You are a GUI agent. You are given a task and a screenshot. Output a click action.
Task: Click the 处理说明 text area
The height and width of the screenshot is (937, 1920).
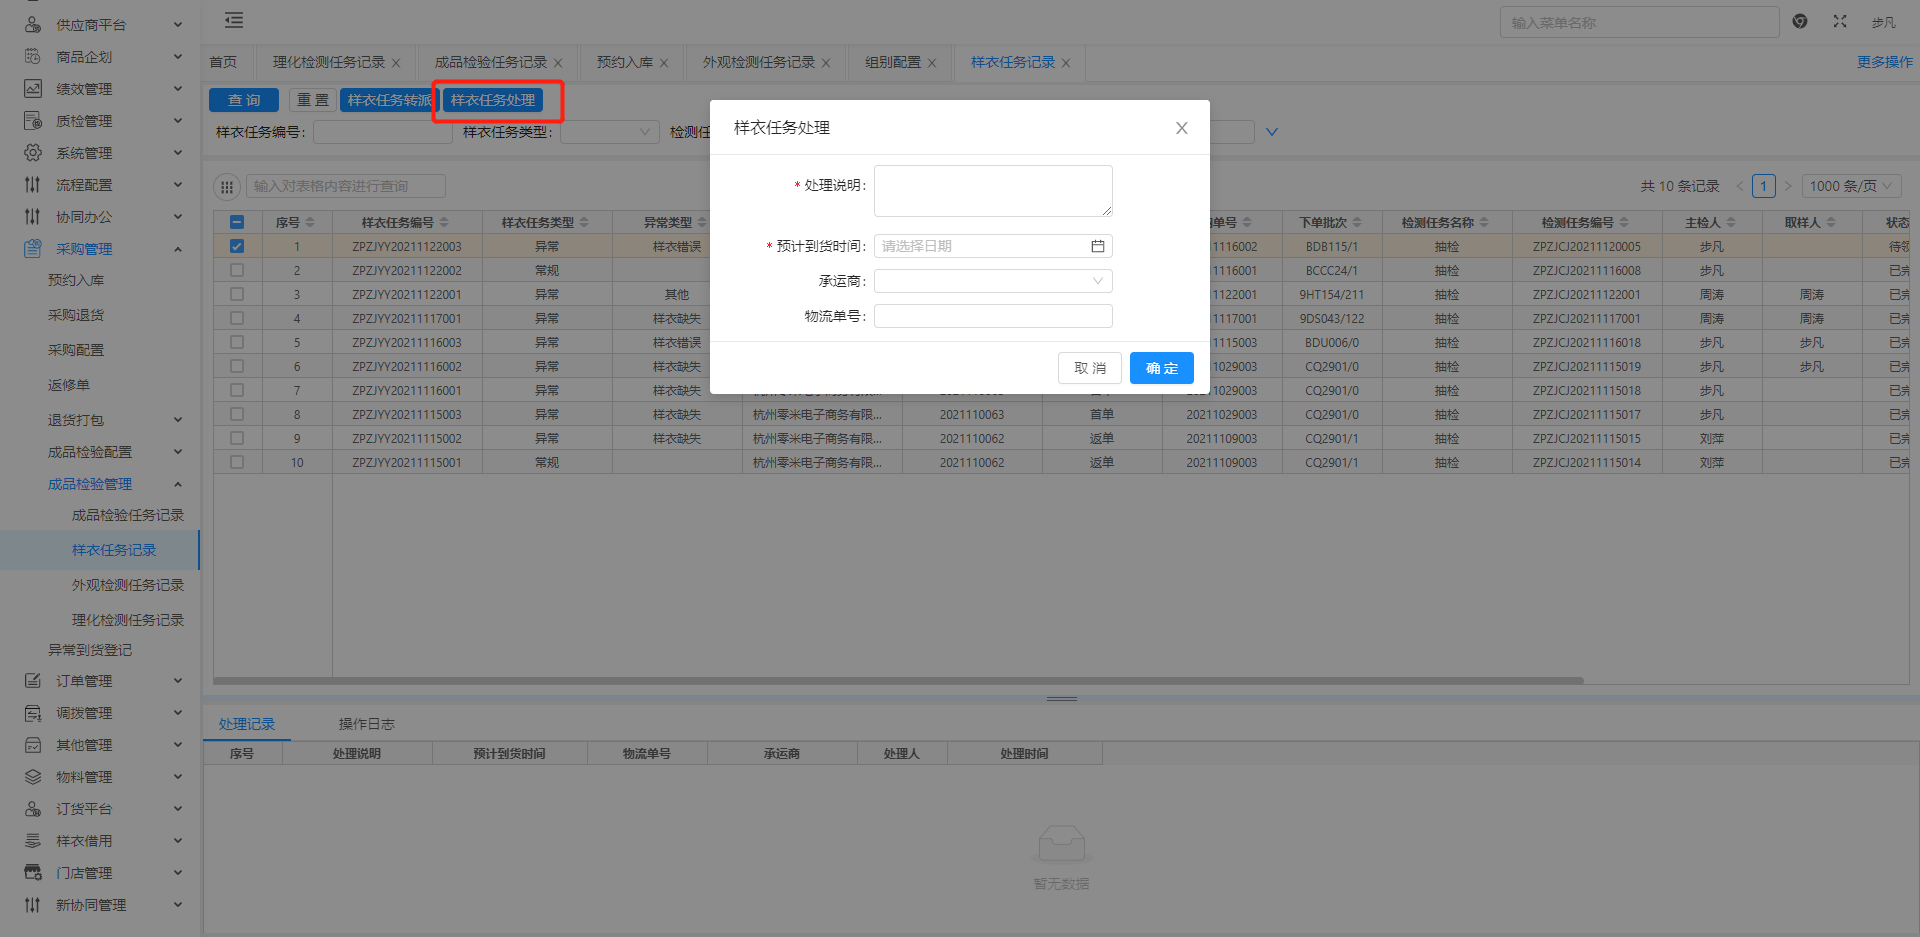(x=992, y=191)
